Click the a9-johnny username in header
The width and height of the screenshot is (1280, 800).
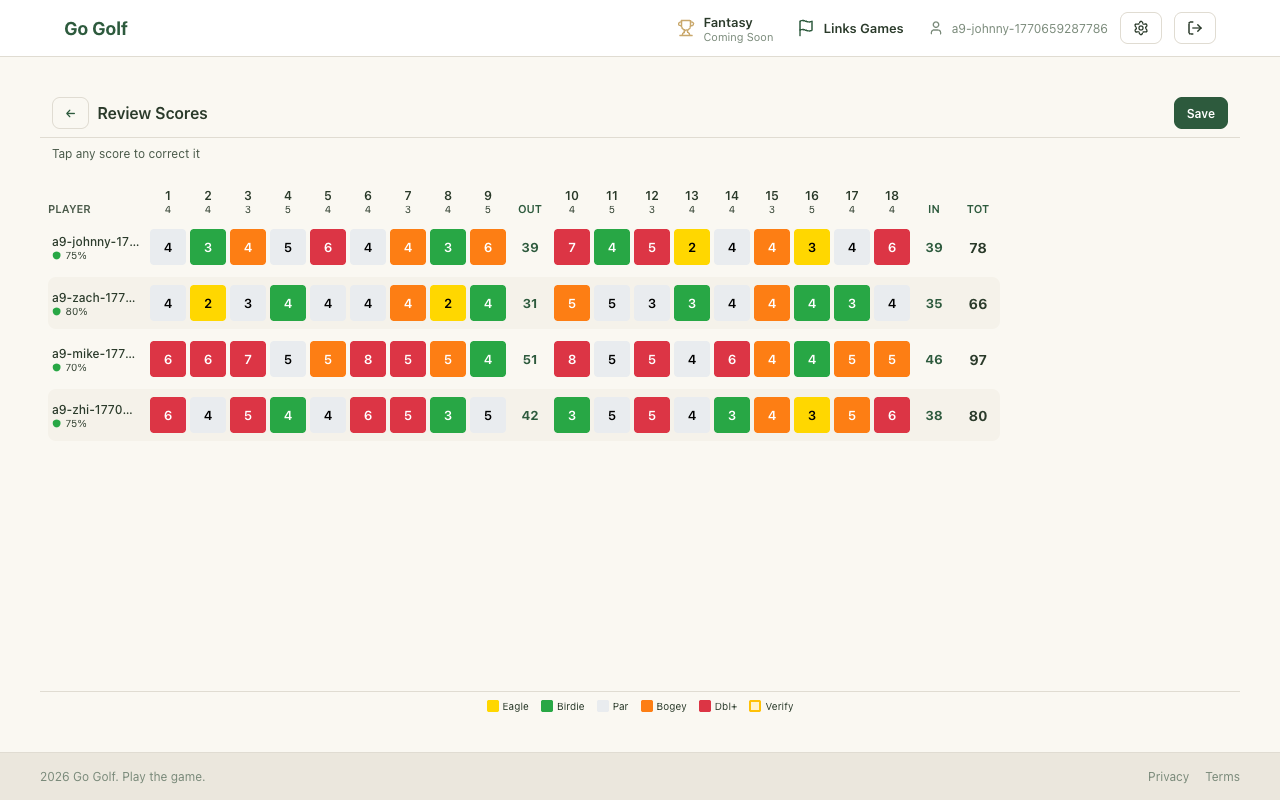click(1029, 28)
